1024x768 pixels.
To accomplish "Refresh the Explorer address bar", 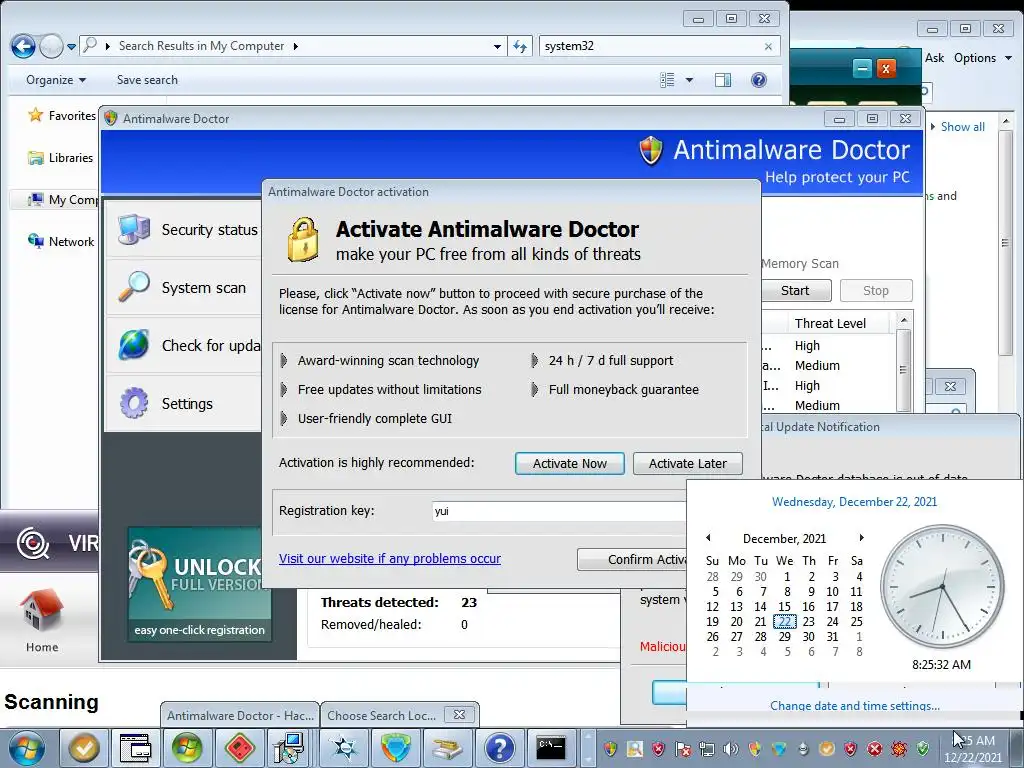I will [520, 46].
